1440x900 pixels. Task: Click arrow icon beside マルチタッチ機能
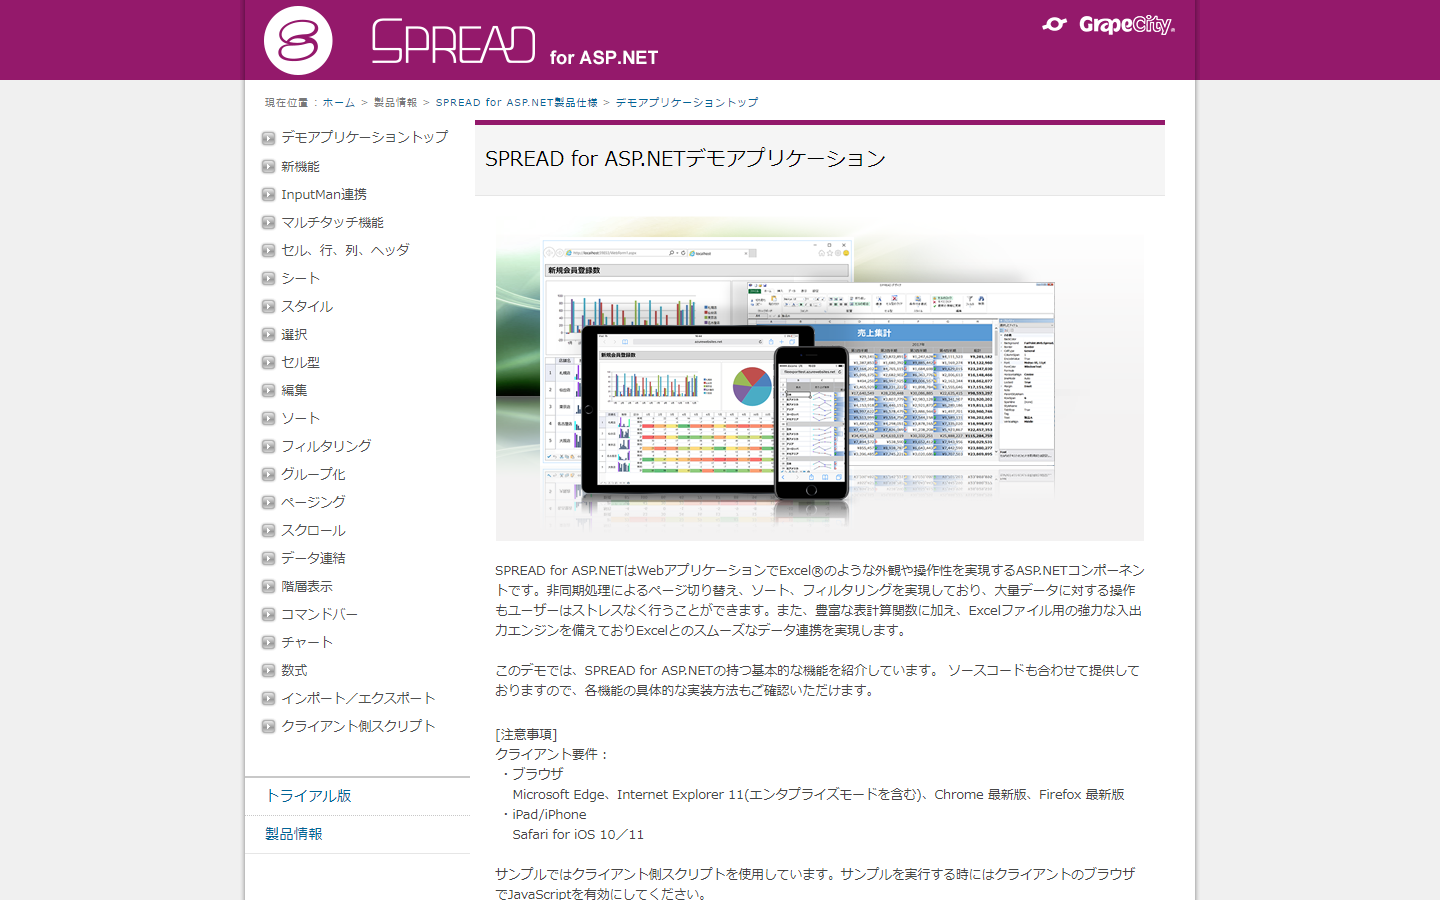pos(268,222)
